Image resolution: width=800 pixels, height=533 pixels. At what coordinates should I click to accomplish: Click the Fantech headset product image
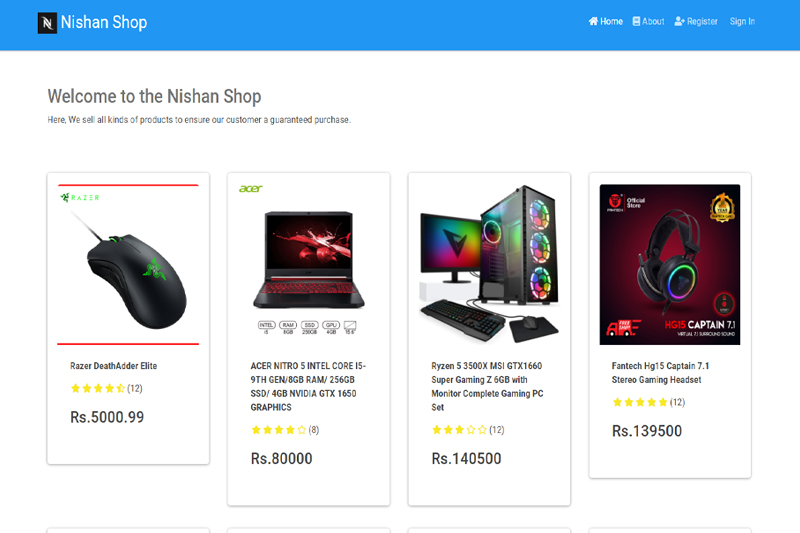point(670,264)
